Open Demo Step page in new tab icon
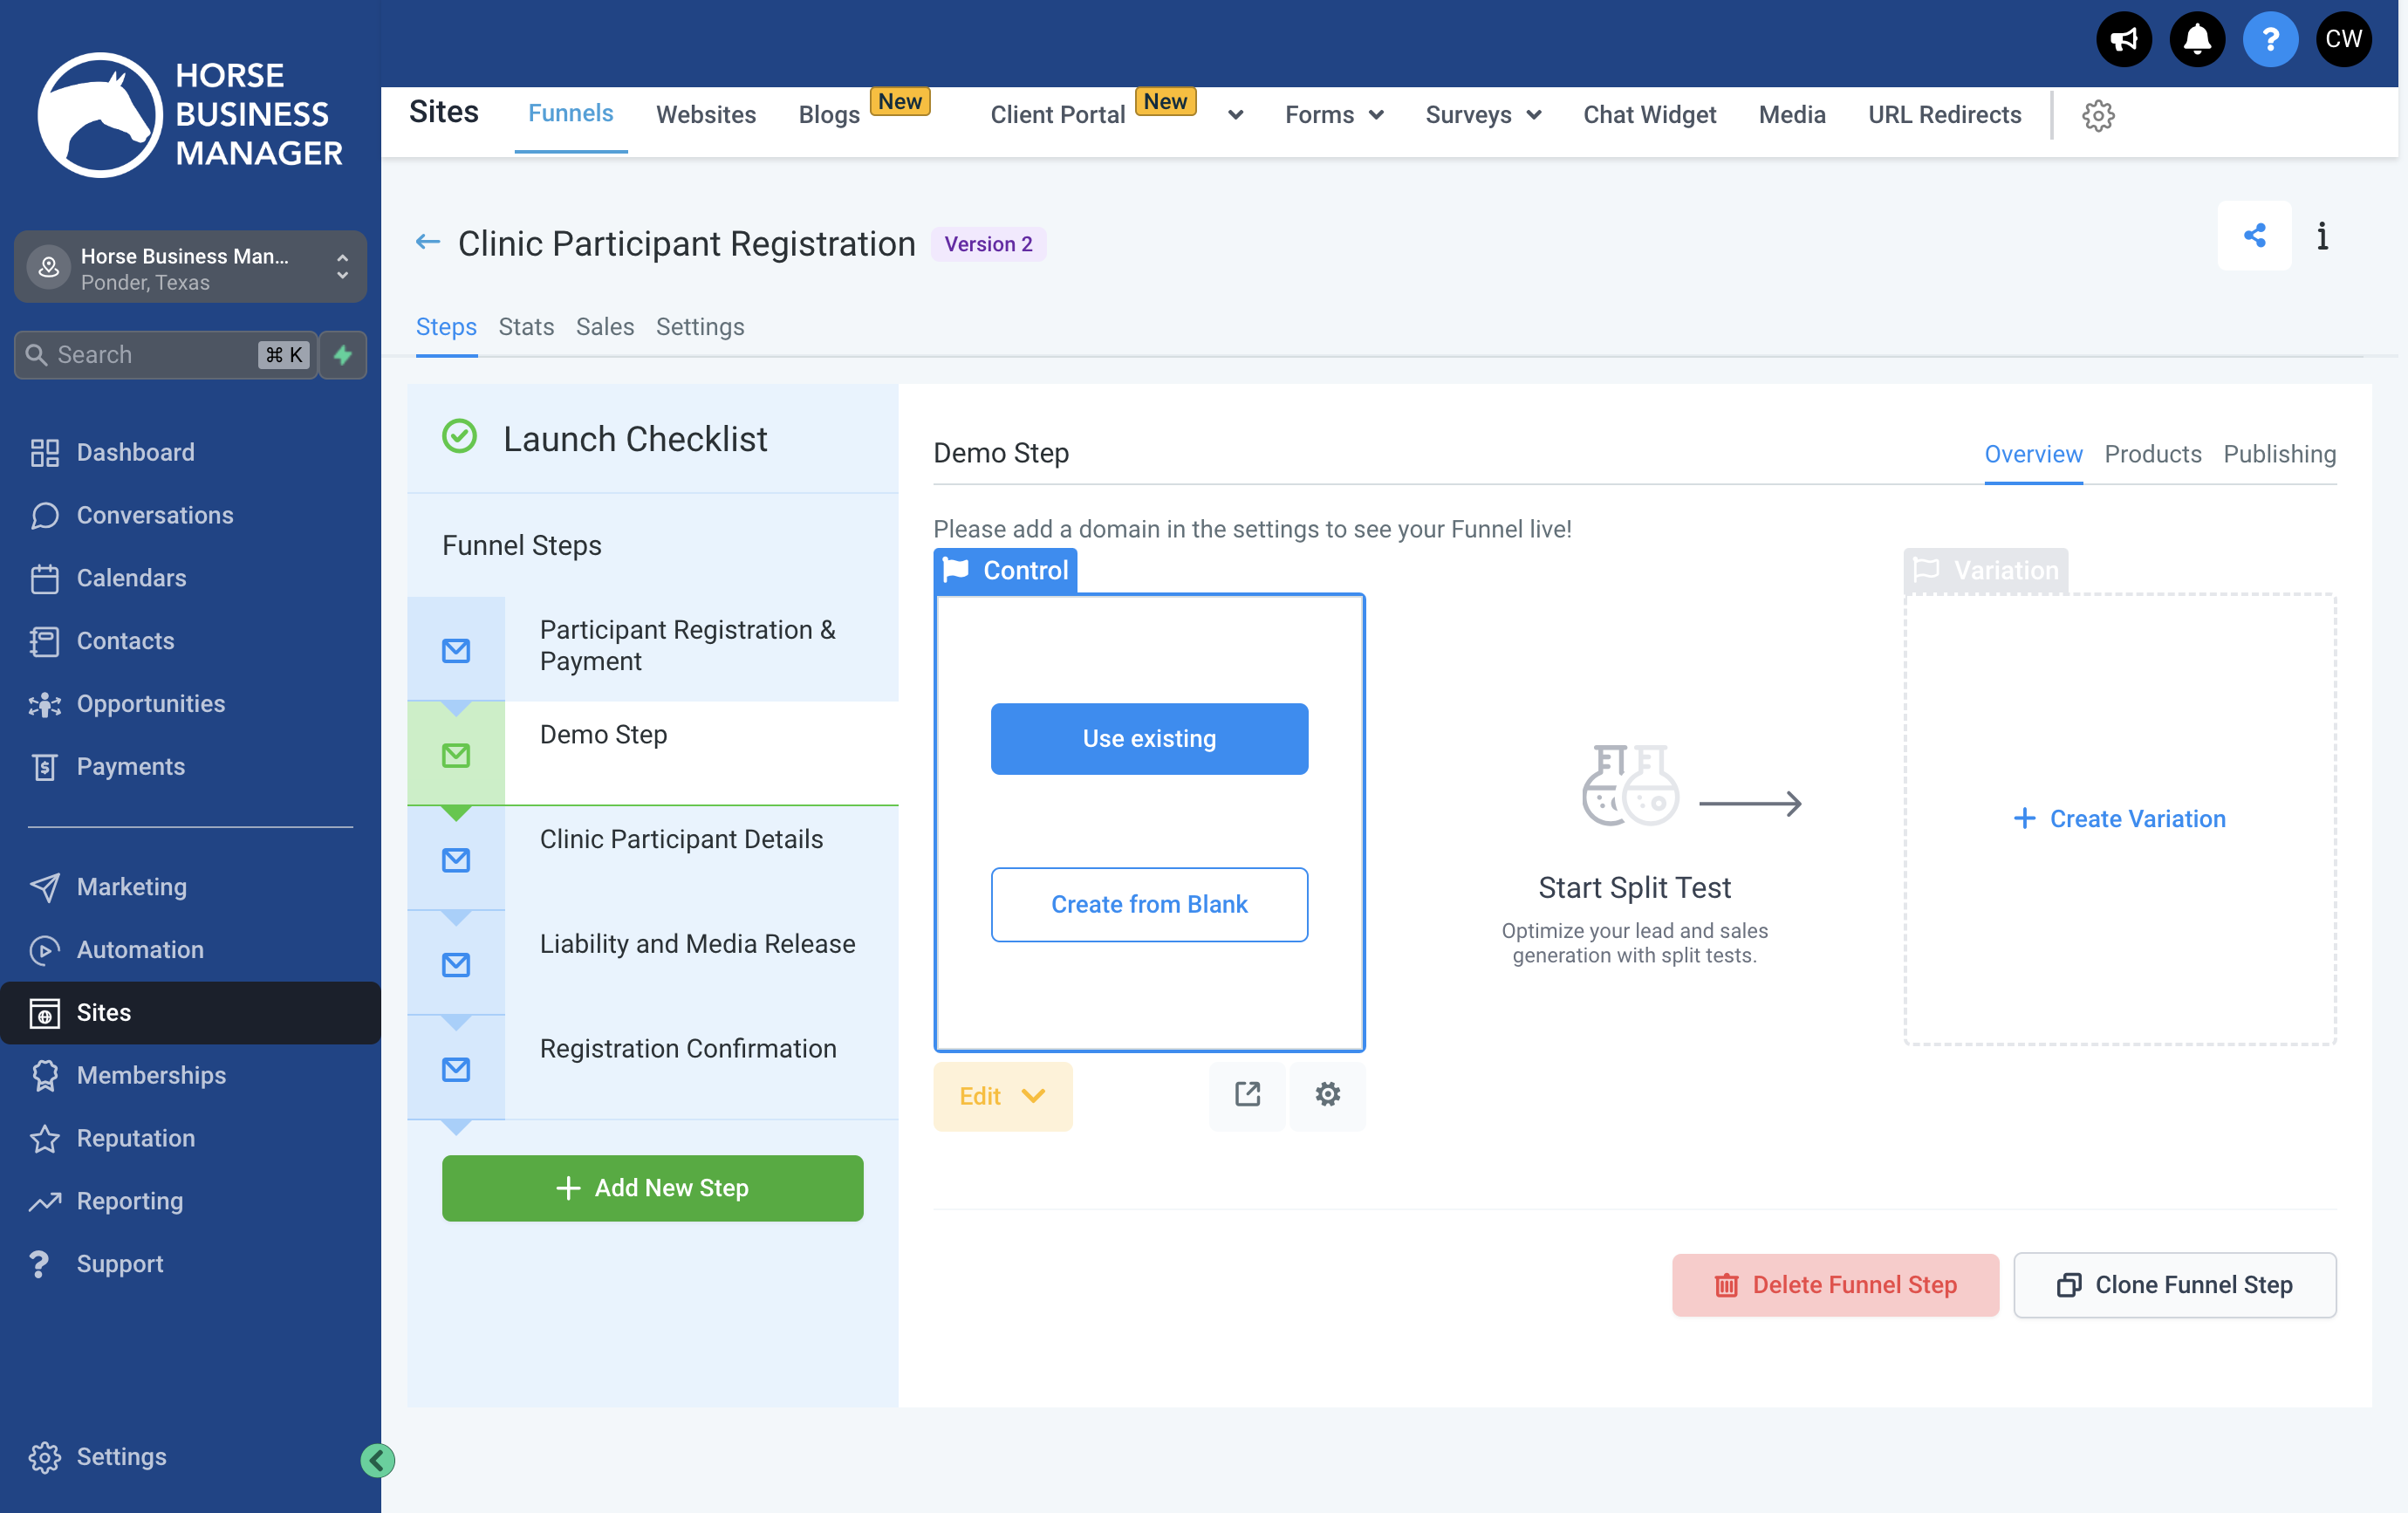The width and height of the screenshot is (2408, 1513). tap(1247, 1095)
